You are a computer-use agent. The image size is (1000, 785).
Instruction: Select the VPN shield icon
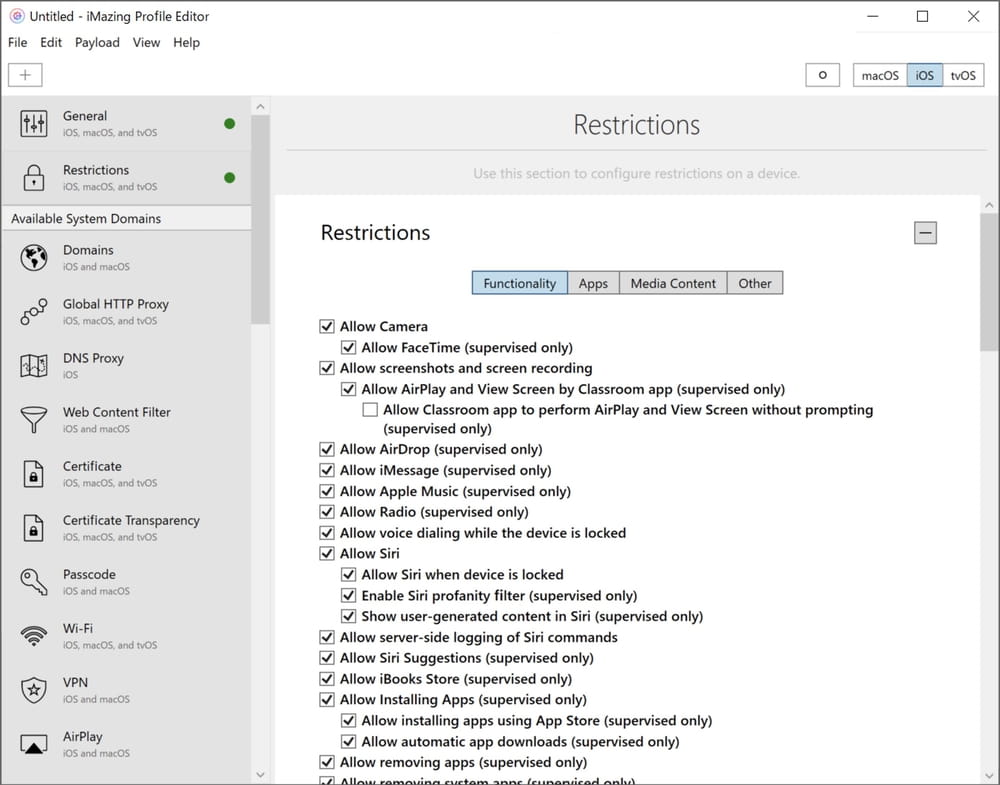coord(34,690)
